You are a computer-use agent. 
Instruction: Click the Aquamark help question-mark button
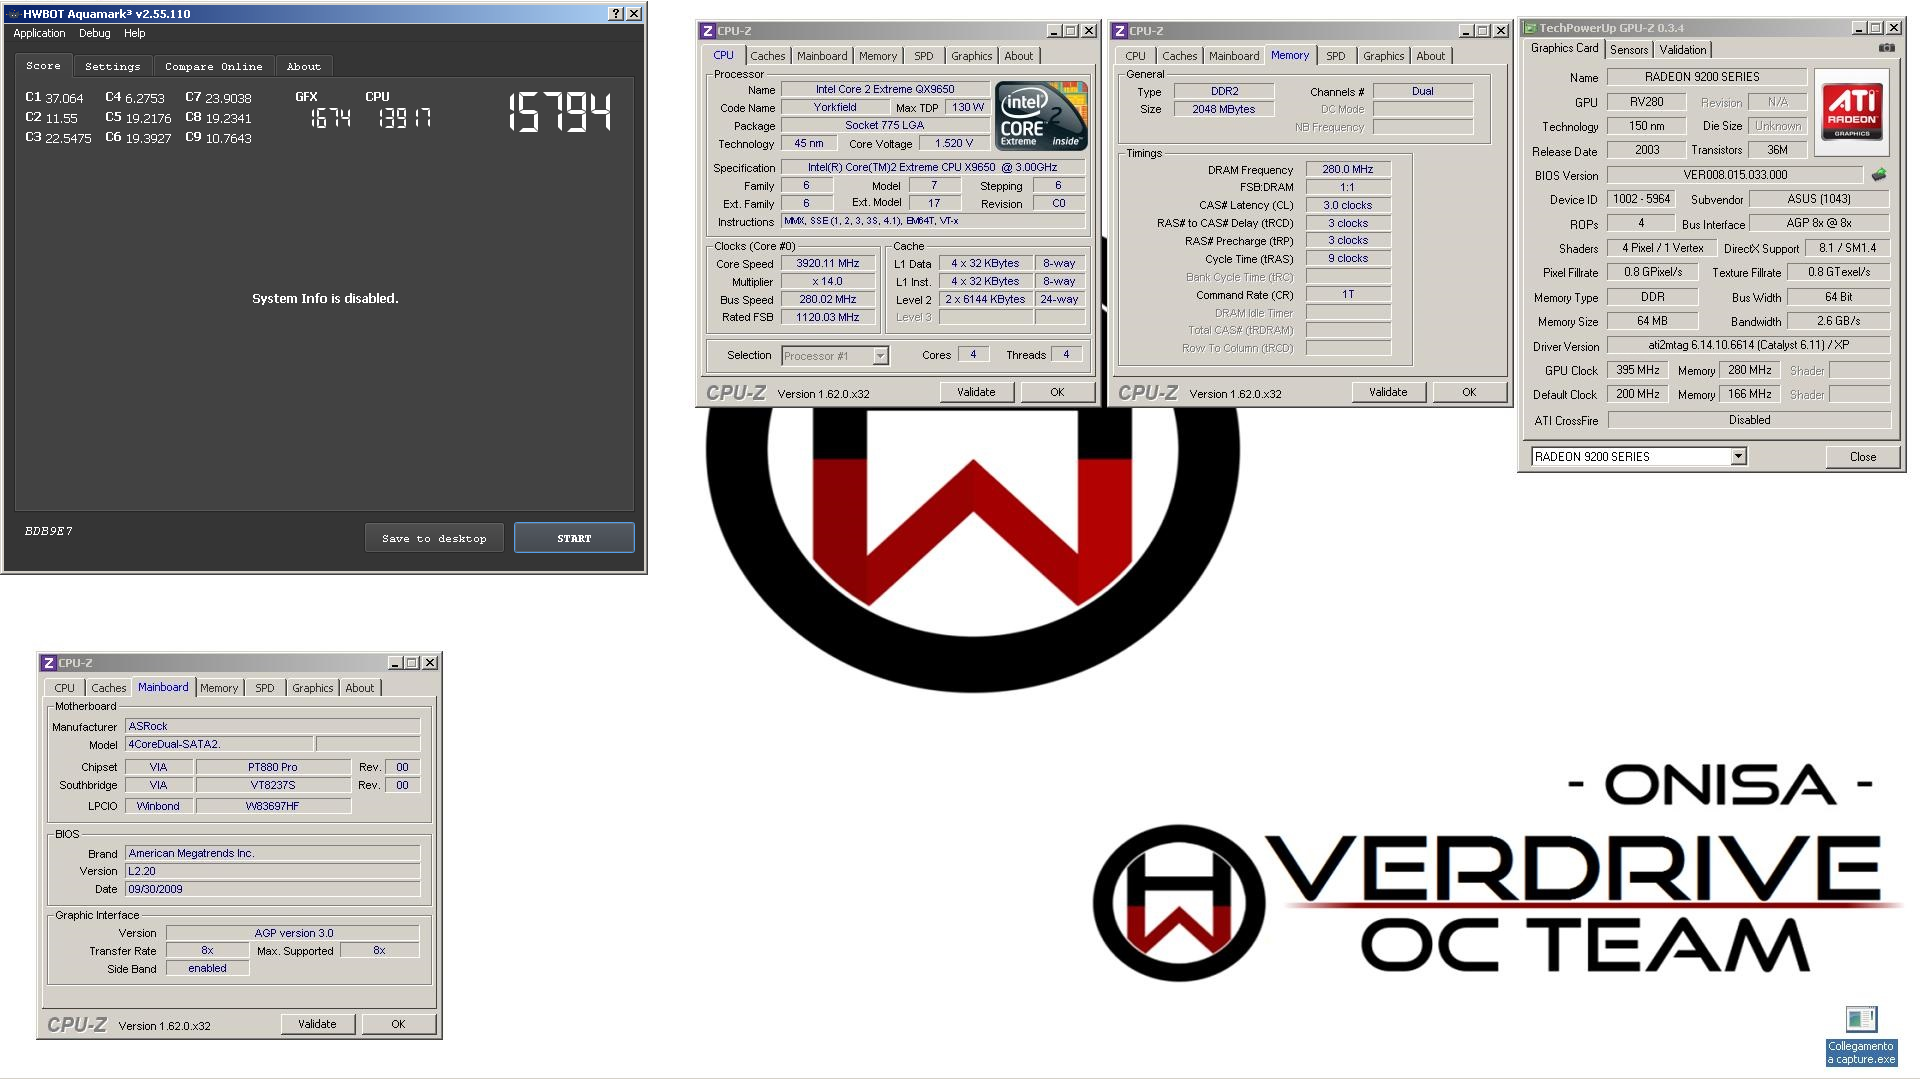pyautogui.click(x=616, y=14)
